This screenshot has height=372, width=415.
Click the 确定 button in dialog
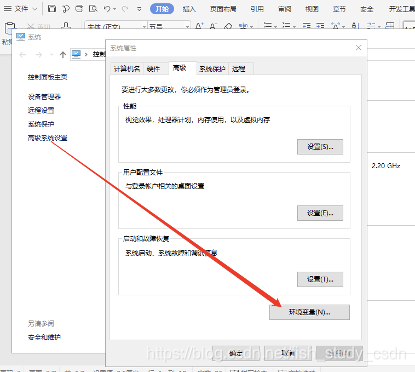point(236,353)
